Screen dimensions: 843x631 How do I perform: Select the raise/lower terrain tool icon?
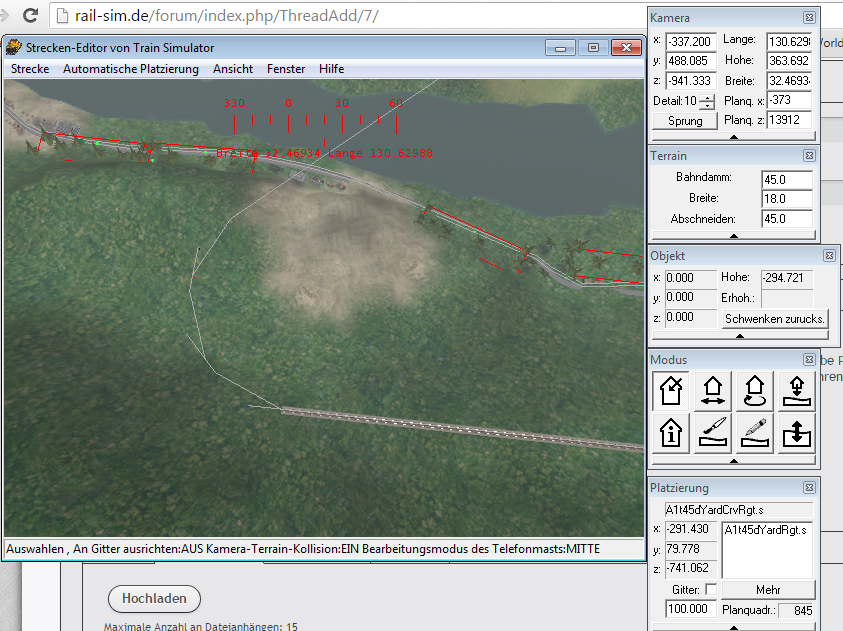(x=797, y=432)
